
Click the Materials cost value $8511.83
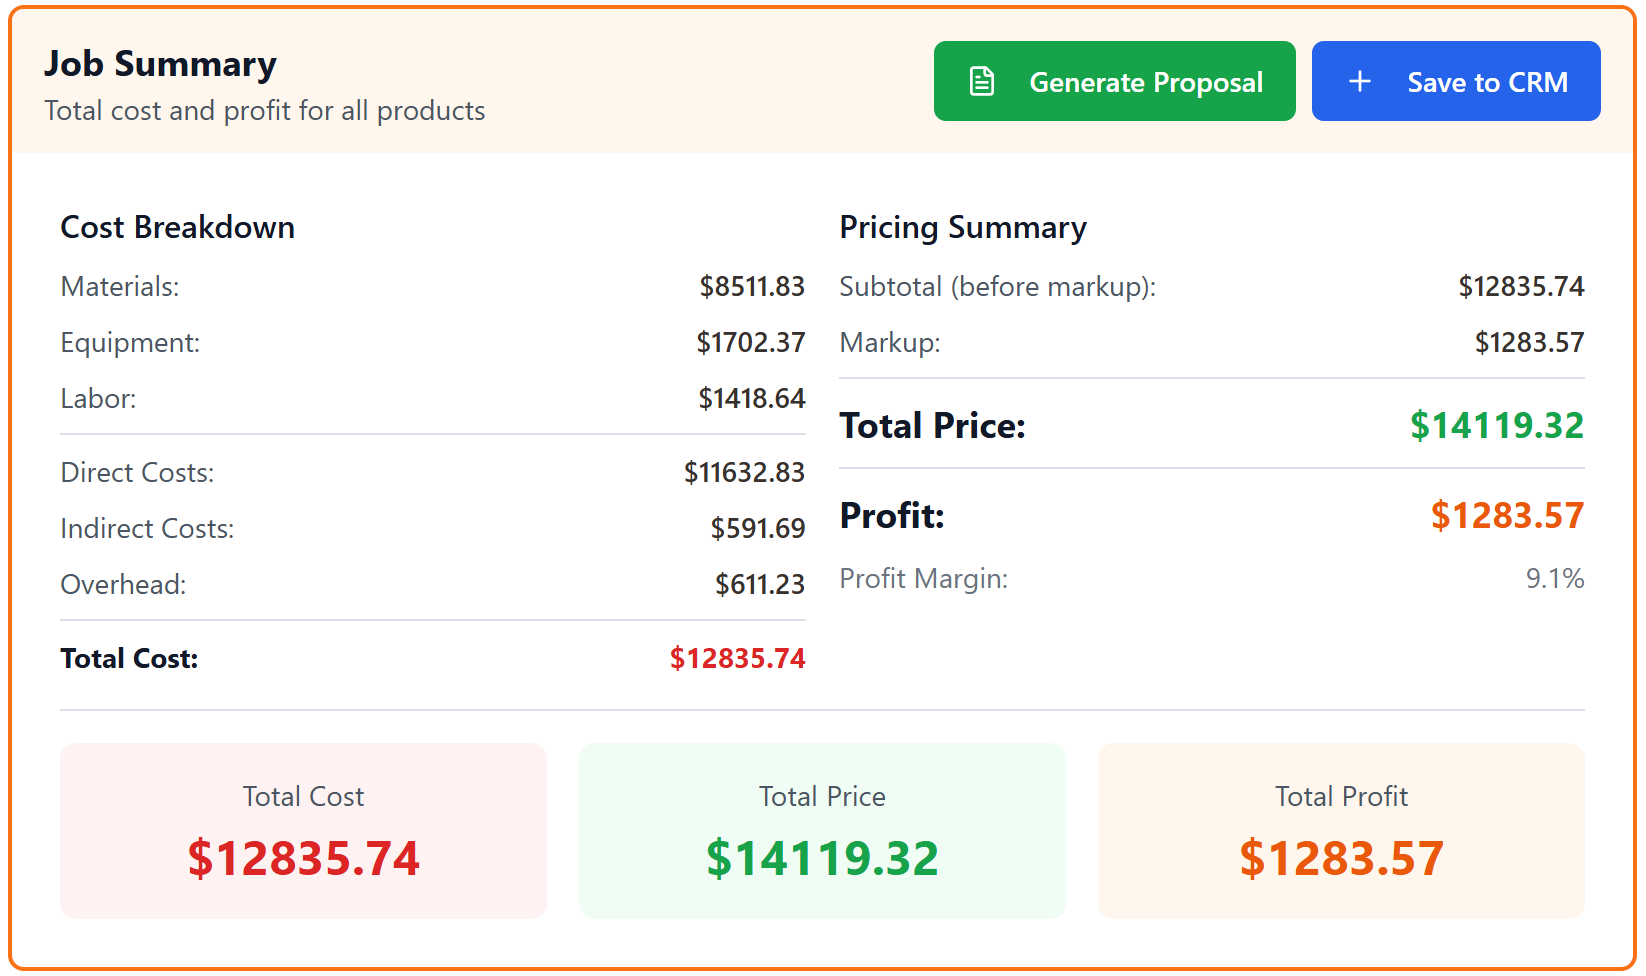(751, 287)
